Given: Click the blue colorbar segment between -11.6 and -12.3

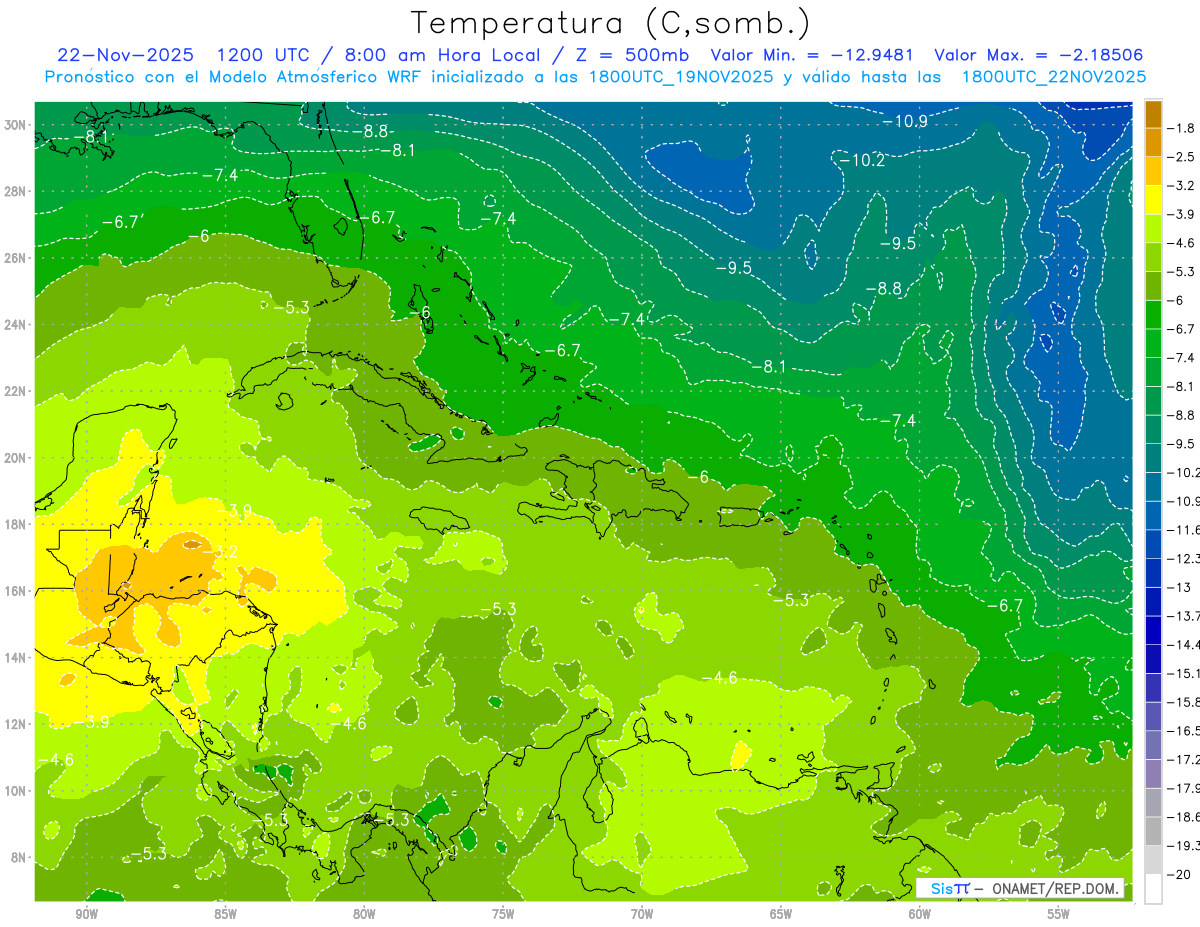Looking at the screenshot, I should tap(1153, 544).
